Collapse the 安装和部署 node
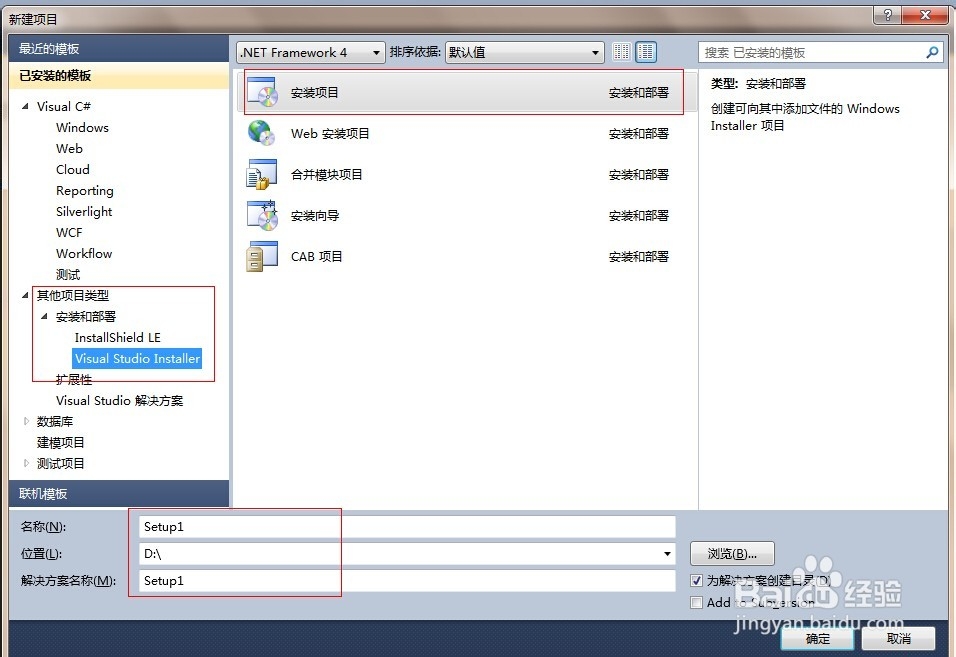This screenshot has height=657, width=956. (44, 316)
